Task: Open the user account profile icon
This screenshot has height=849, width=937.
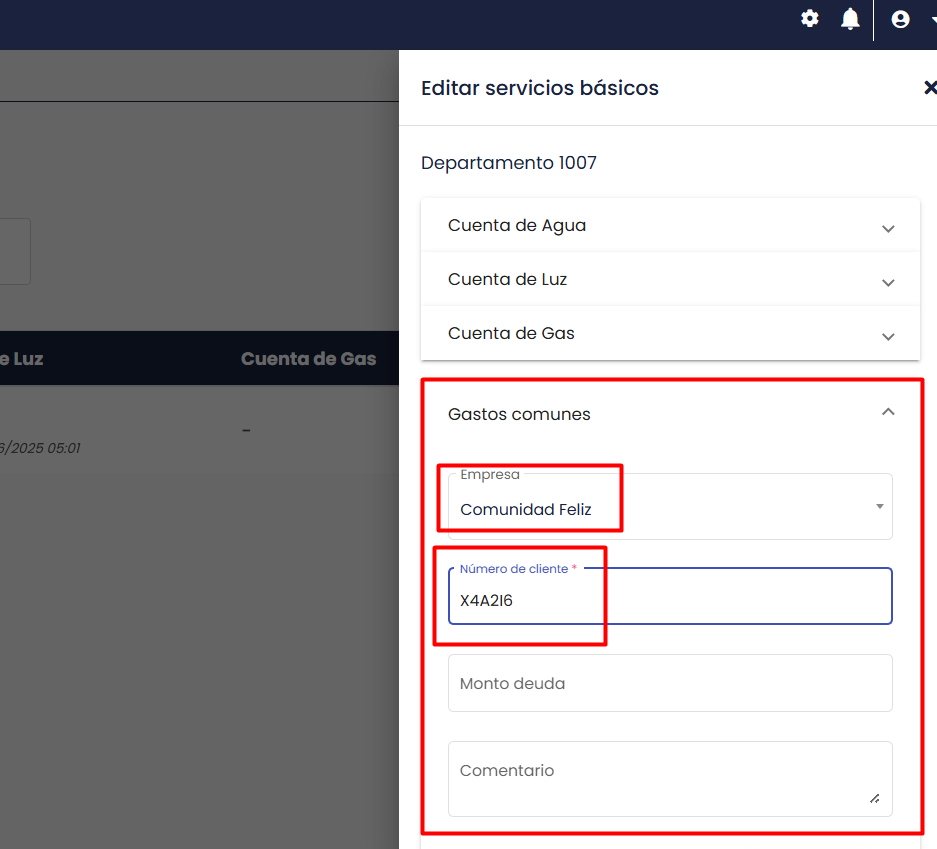Action: pos(900,19)
